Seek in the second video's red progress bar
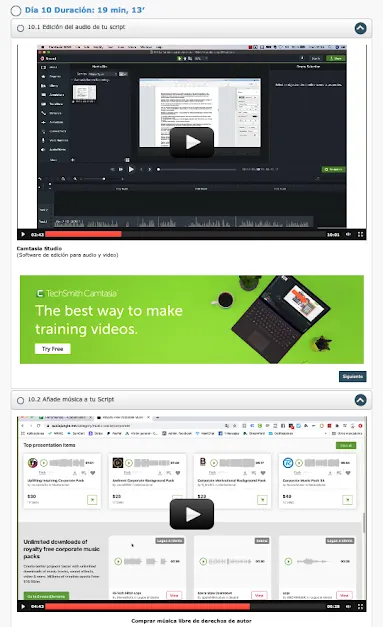Image resolution: width=383 pixels, height=627 pixels. (x=185, y=607)
